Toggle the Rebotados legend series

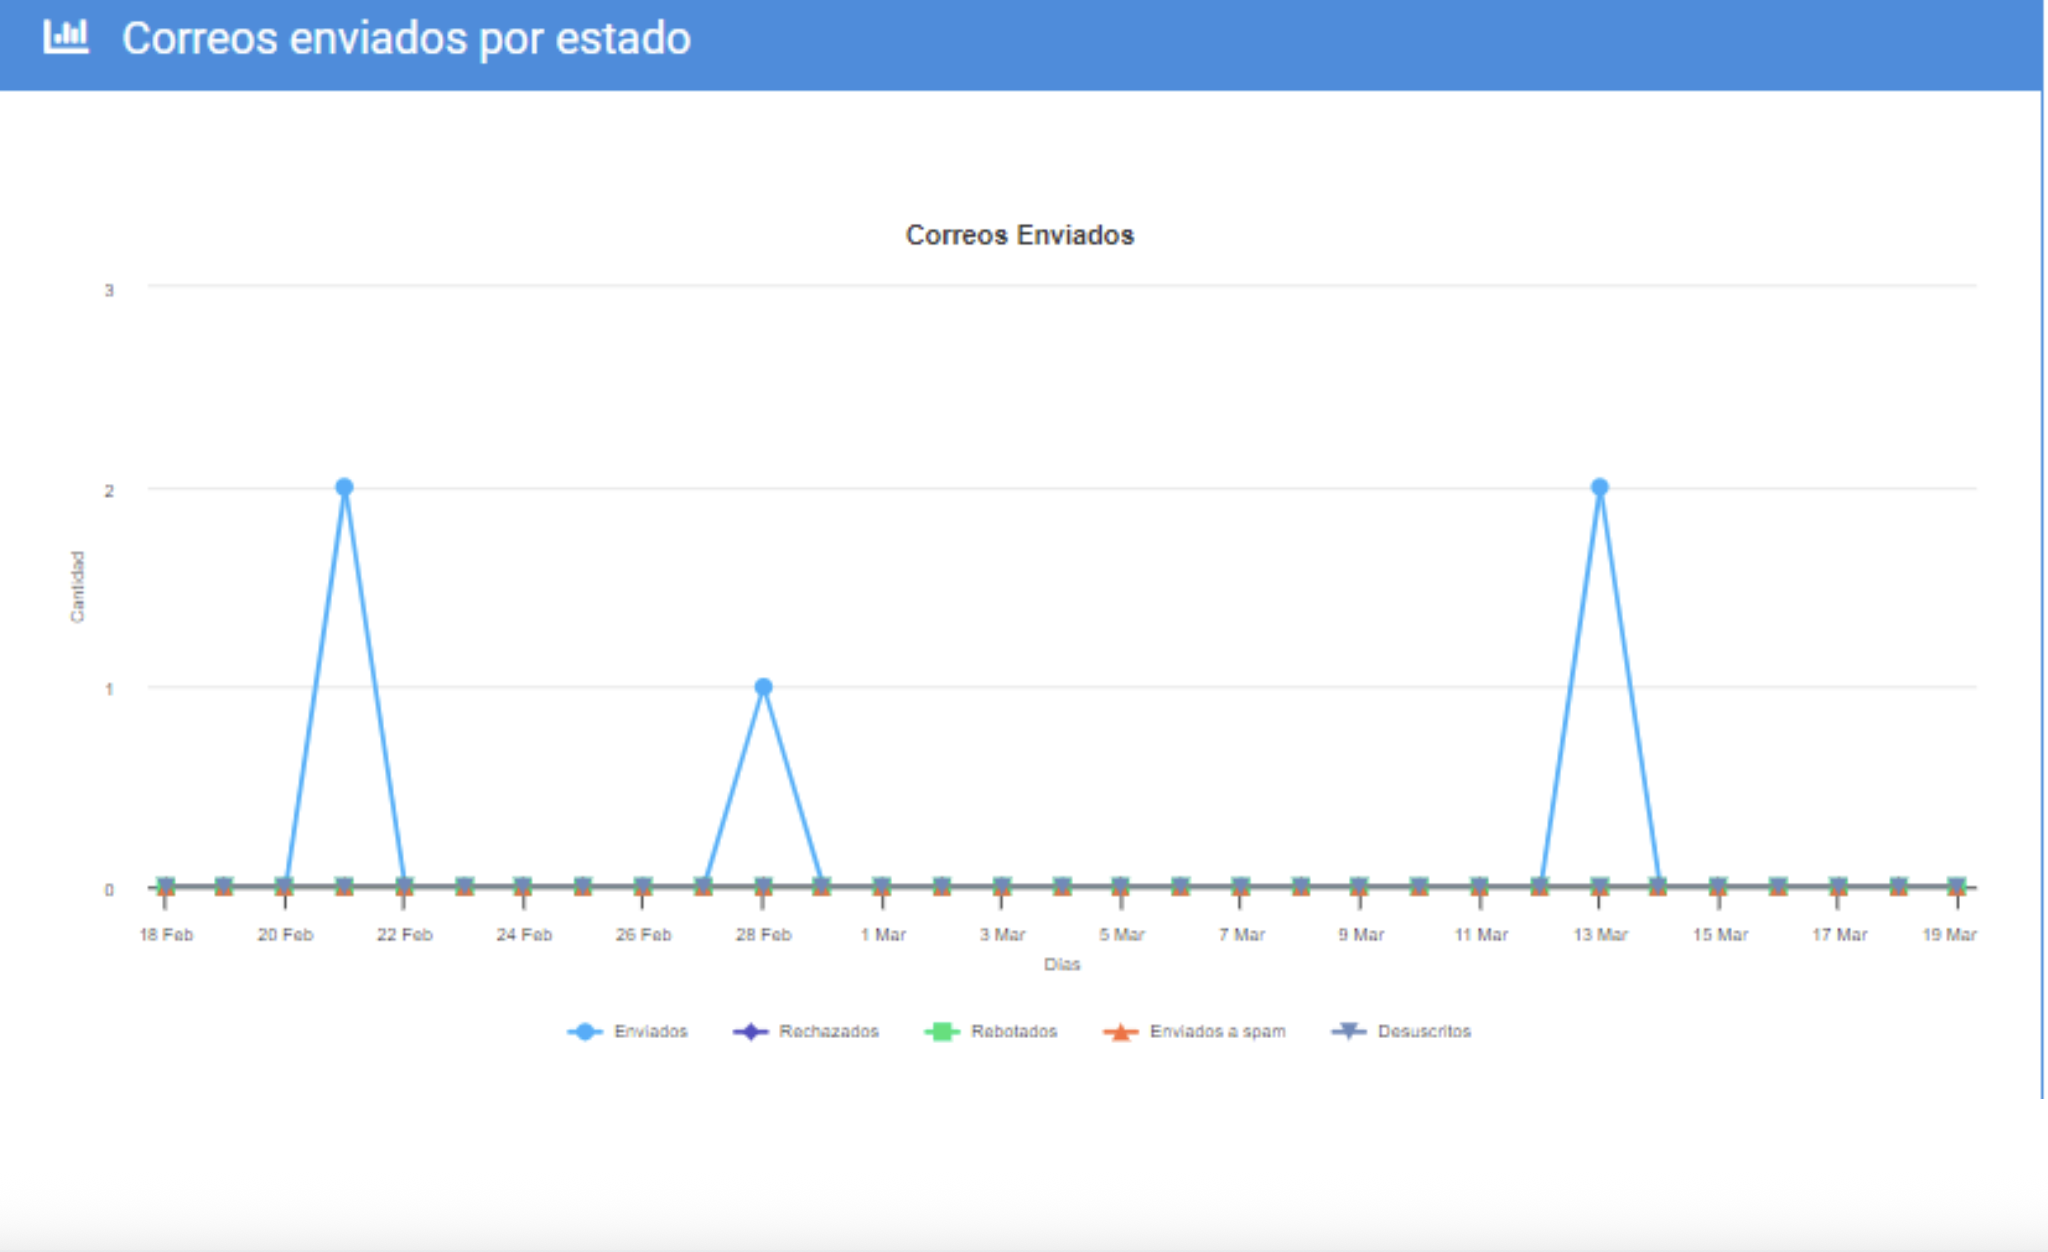1013,1031
